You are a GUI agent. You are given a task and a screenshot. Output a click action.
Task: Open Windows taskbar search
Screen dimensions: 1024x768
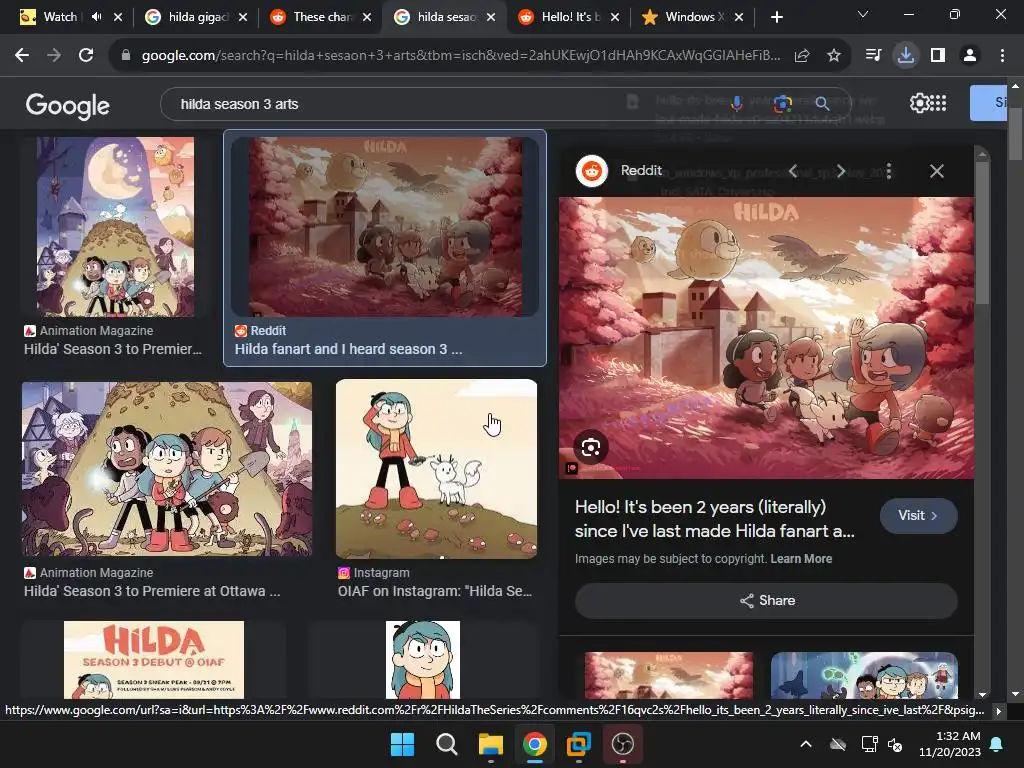[x=447, y=744]
